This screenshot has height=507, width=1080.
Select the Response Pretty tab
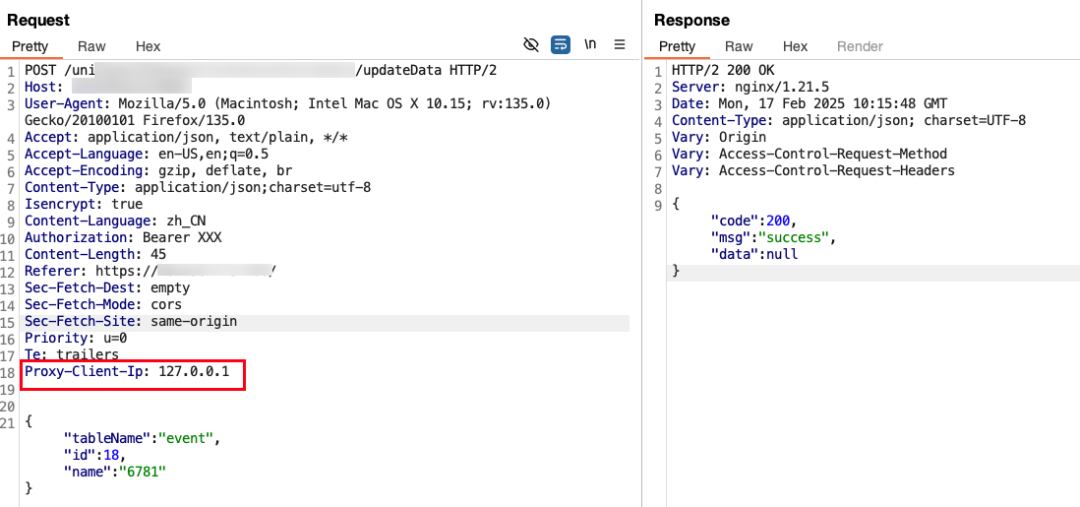click(677, 46)
